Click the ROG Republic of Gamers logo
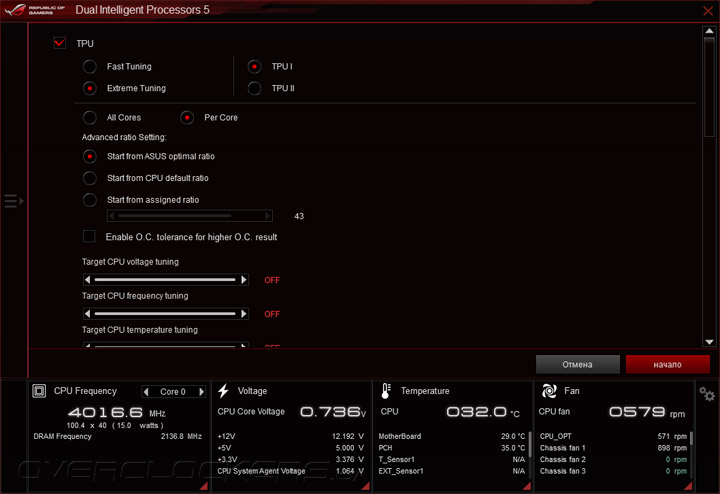Viewport: 720px width, 494px height. [x=34, y=10]
